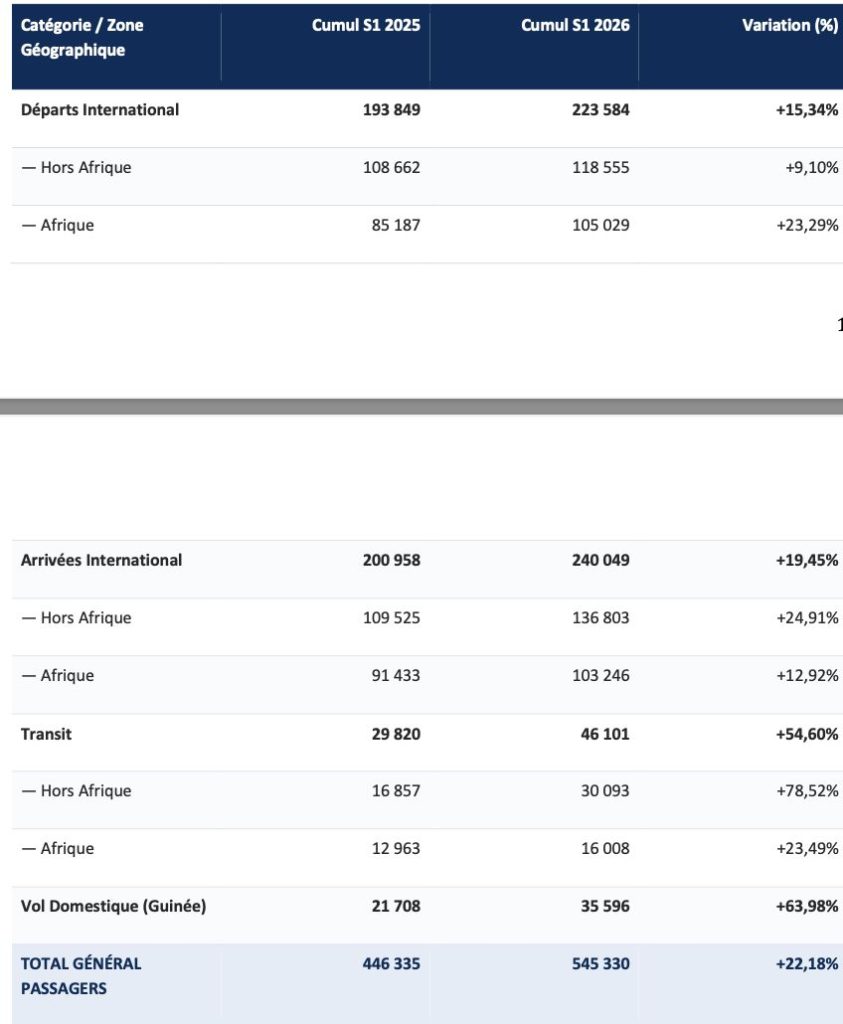Select the +54,60% transit variation
This screenshot has width=843, height=1024.
pos(807,733)
